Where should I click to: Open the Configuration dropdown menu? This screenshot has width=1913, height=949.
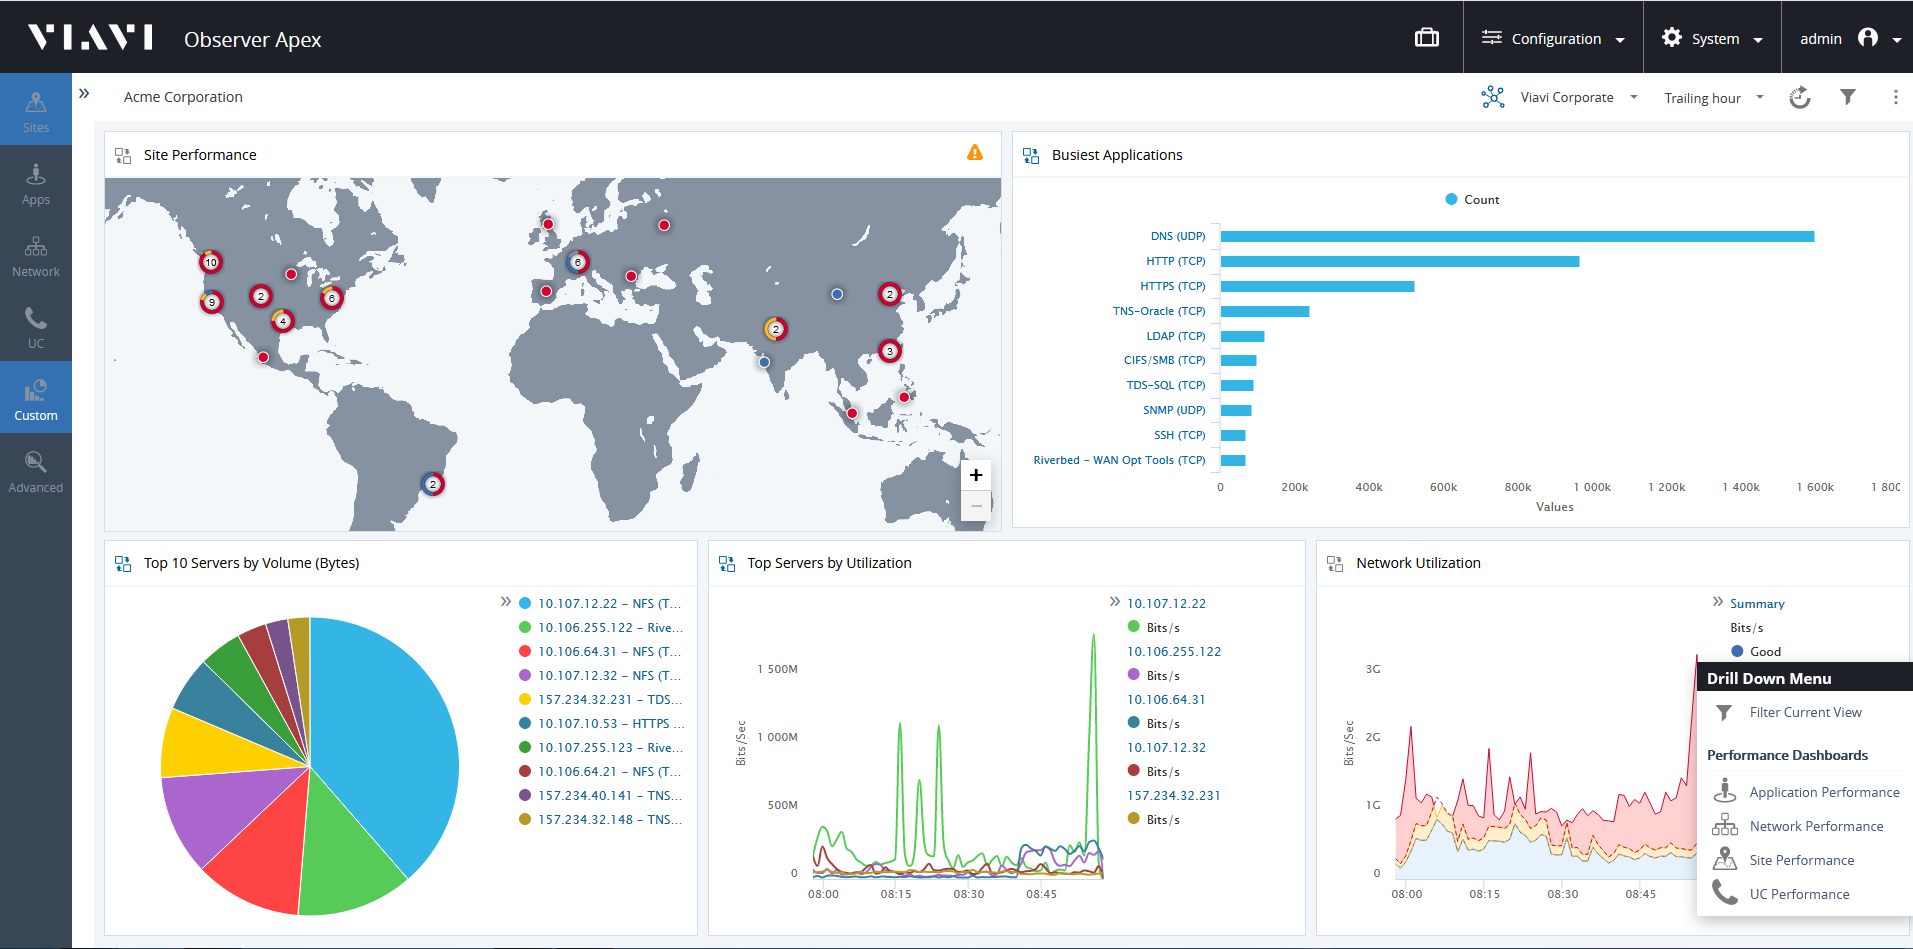tap(1553, 38)
